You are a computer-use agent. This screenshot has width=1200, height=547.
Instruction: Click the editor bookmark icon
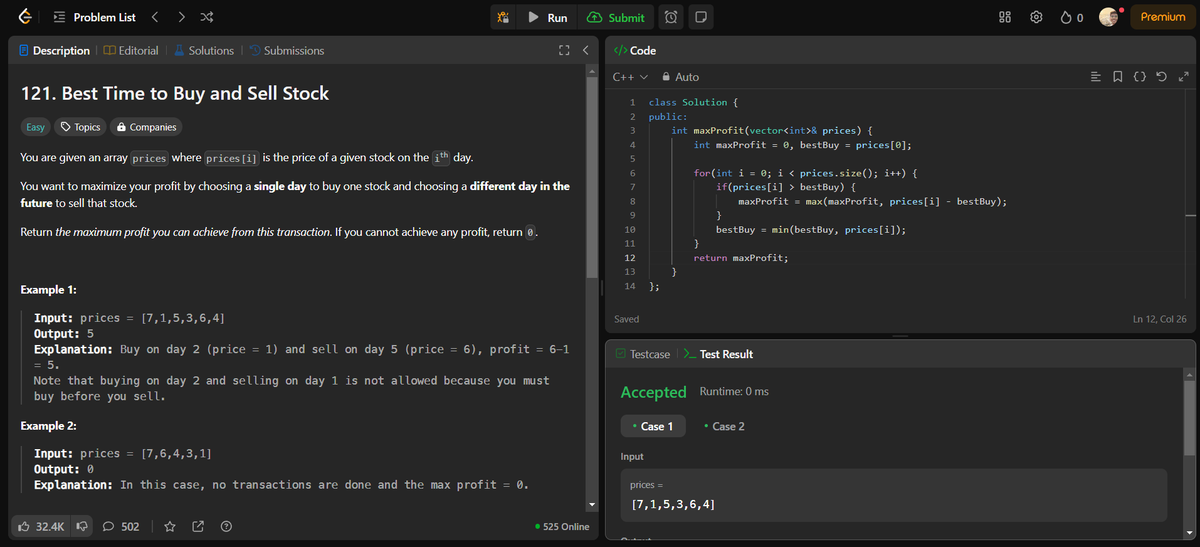point(1117,77)
